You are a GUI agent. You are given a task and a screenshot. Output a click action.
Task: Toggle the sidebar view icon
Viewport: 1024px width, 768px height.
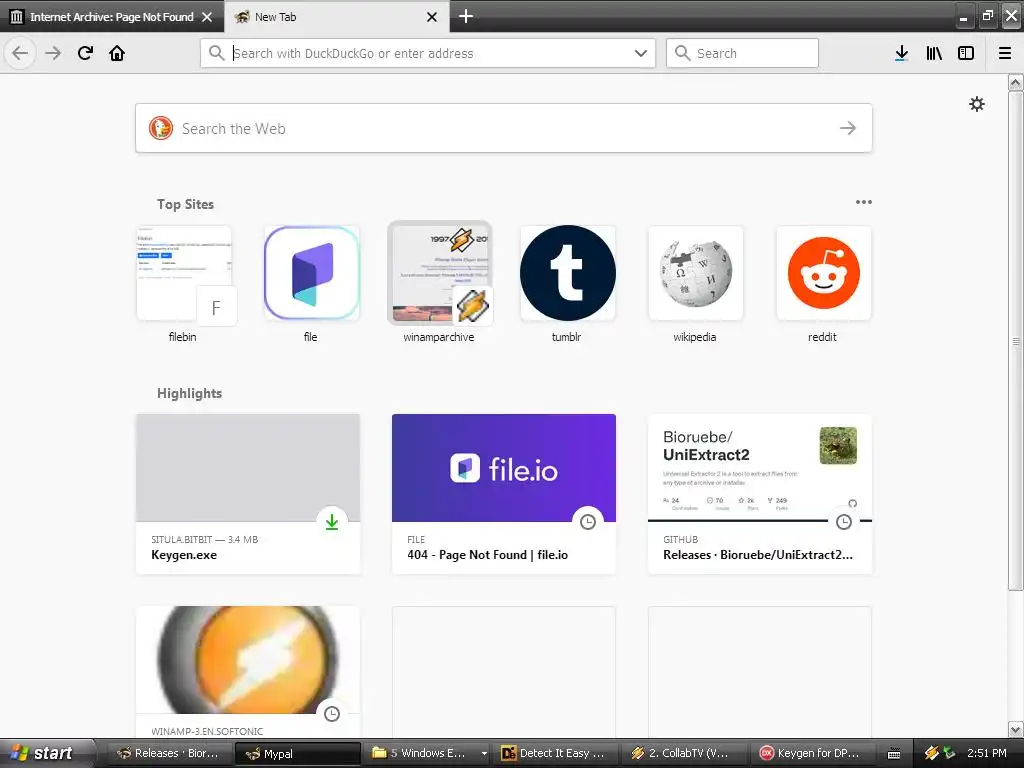point(966,53)
